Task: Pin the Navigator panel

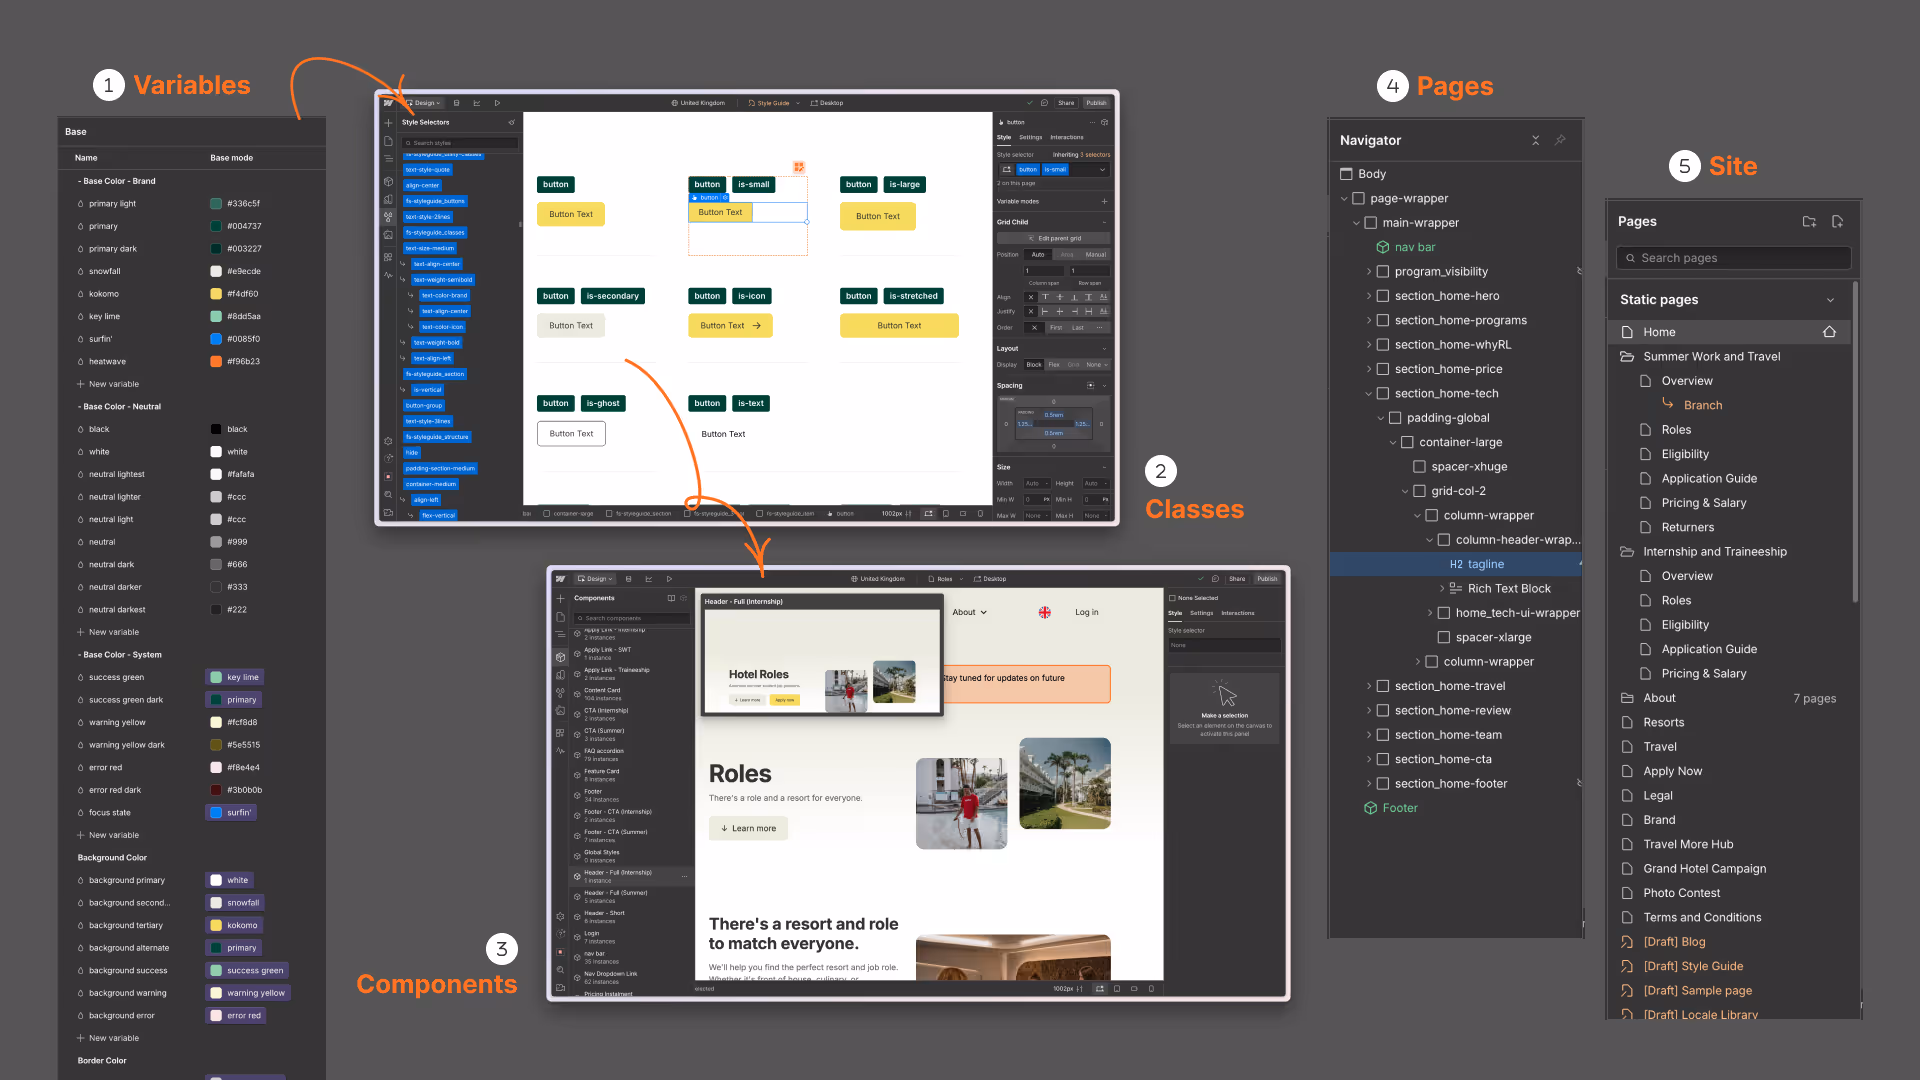Action: (x=1560, y=140)
